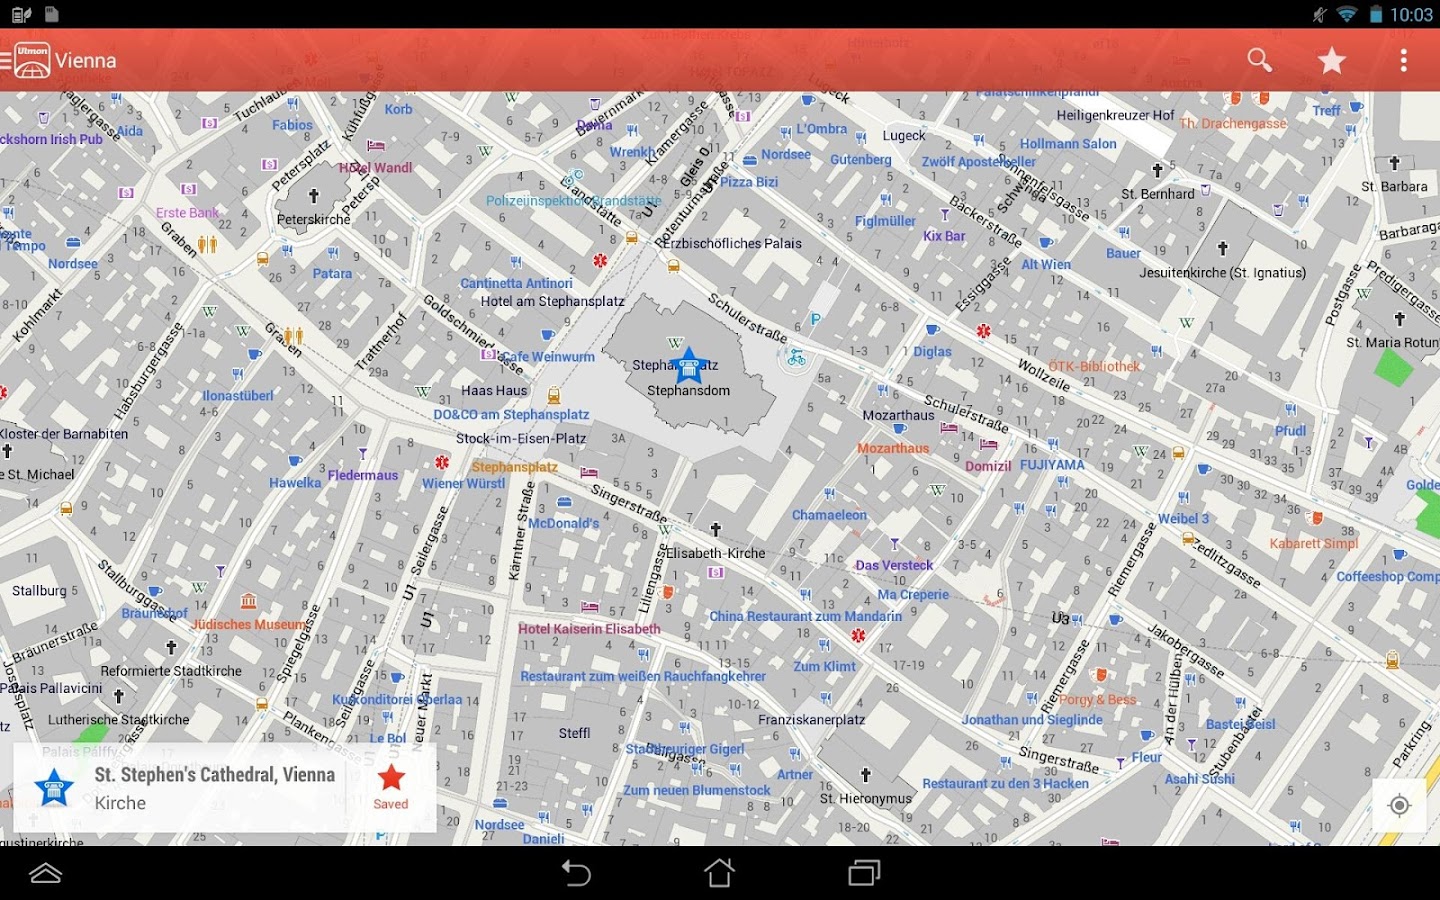Select the McDonald's label on map
This screenshot has height=900, width=1440.
click(563, 523)
